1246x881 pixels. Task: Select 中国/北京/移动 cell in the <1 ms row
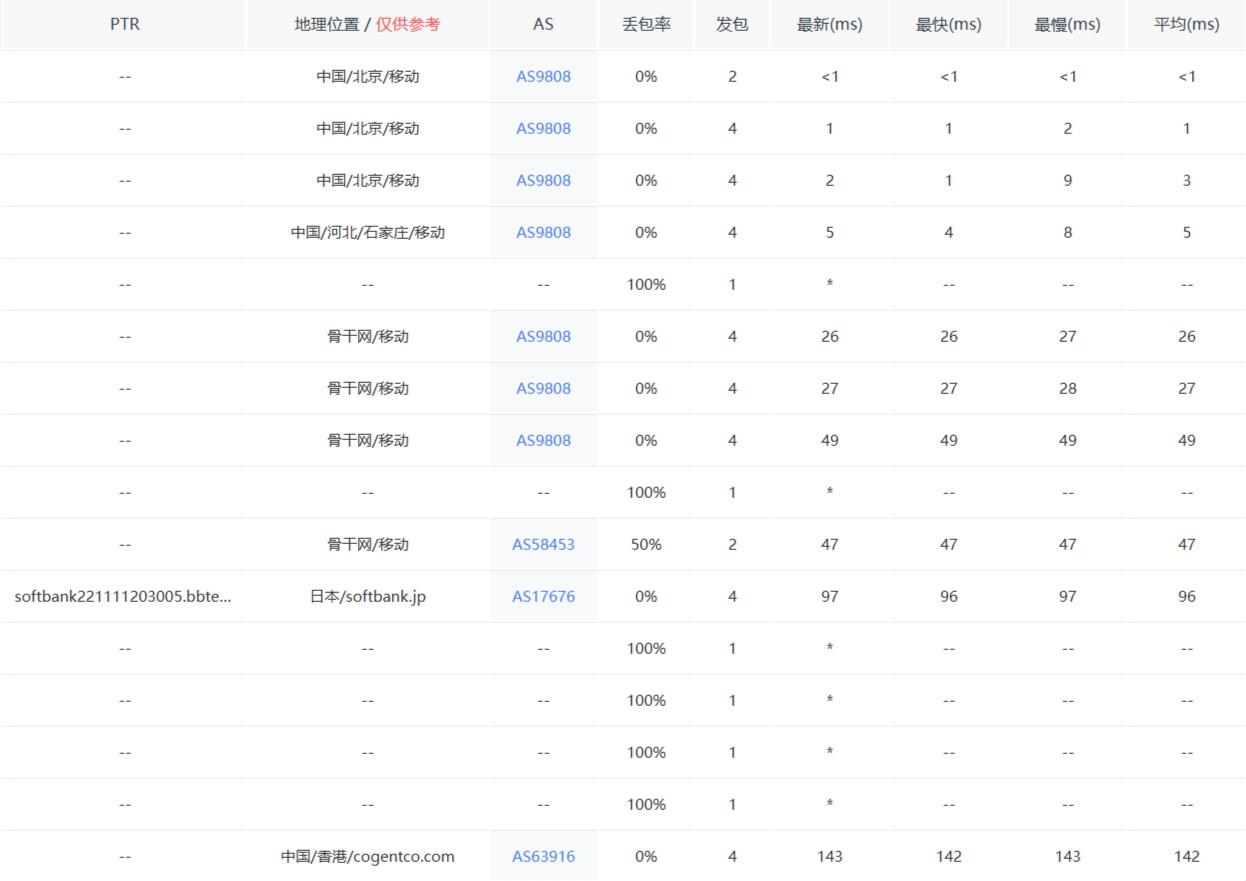(x=367, y=76)
